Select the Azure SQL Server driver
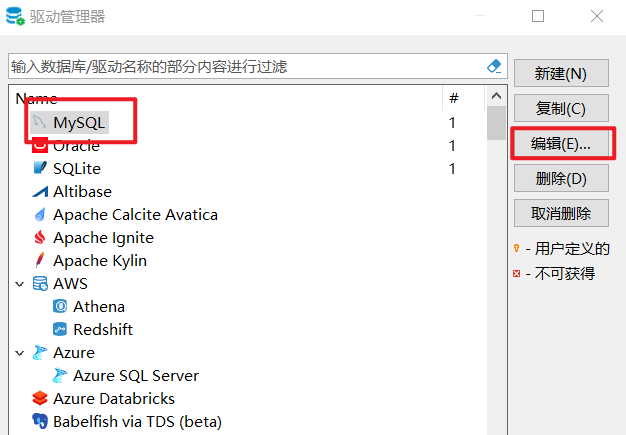 [x=136, y=376]
